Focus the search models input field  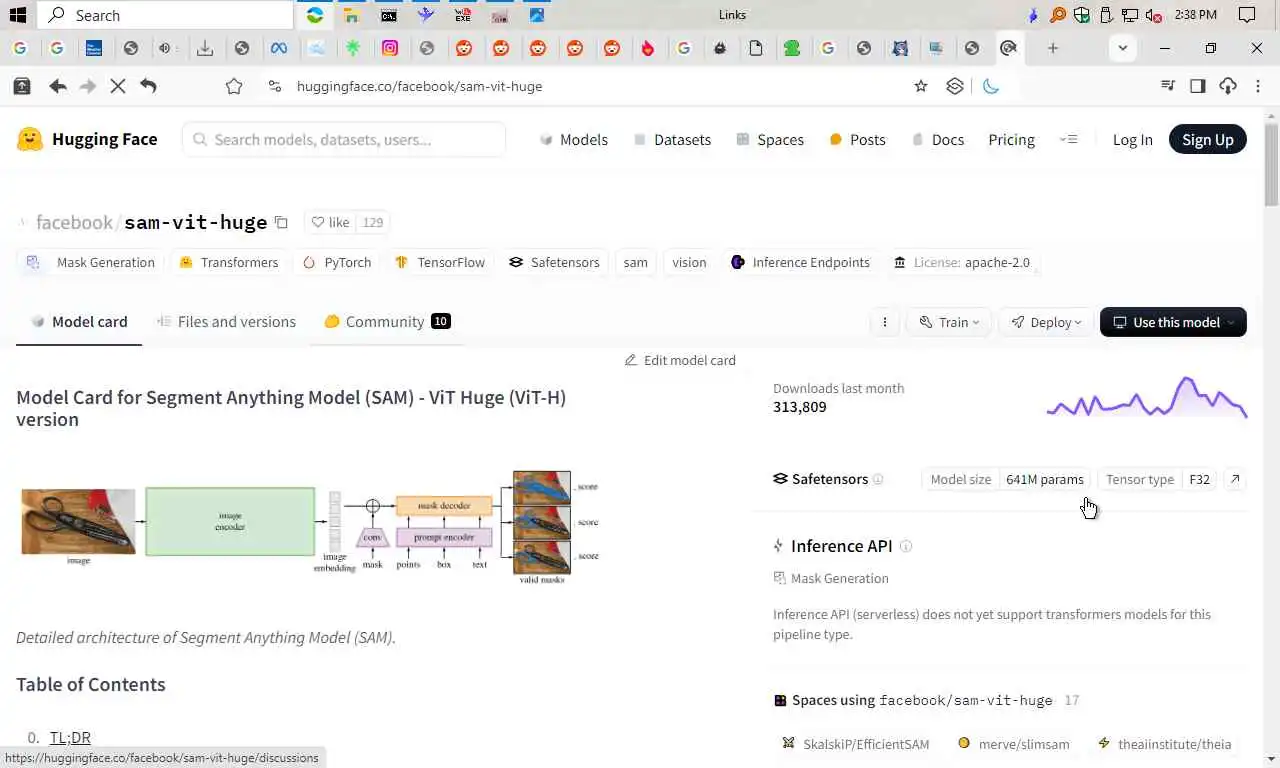click(344, 139)
